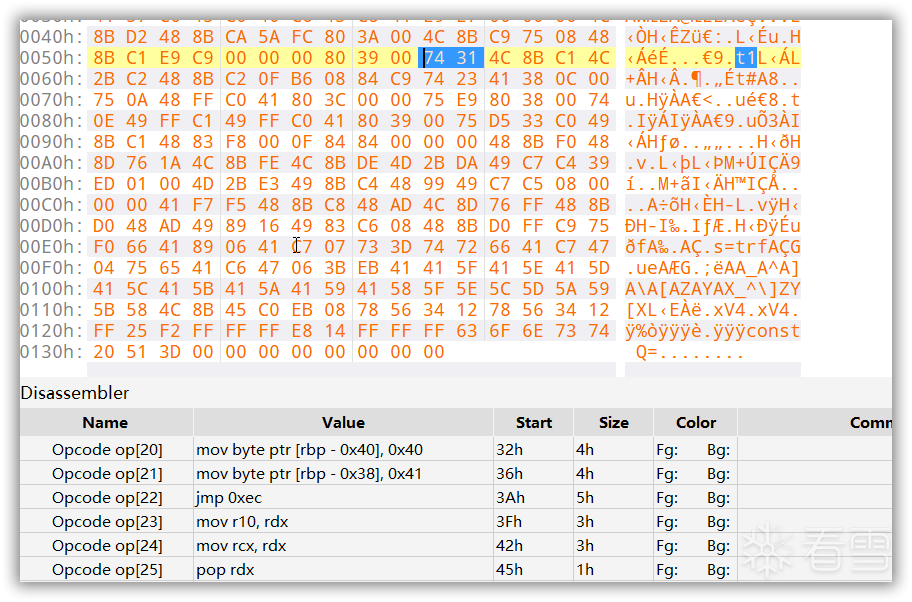912x602 pixels.
Task: Click the 1h size cell of op[25]
Action: tap(584, 570)
